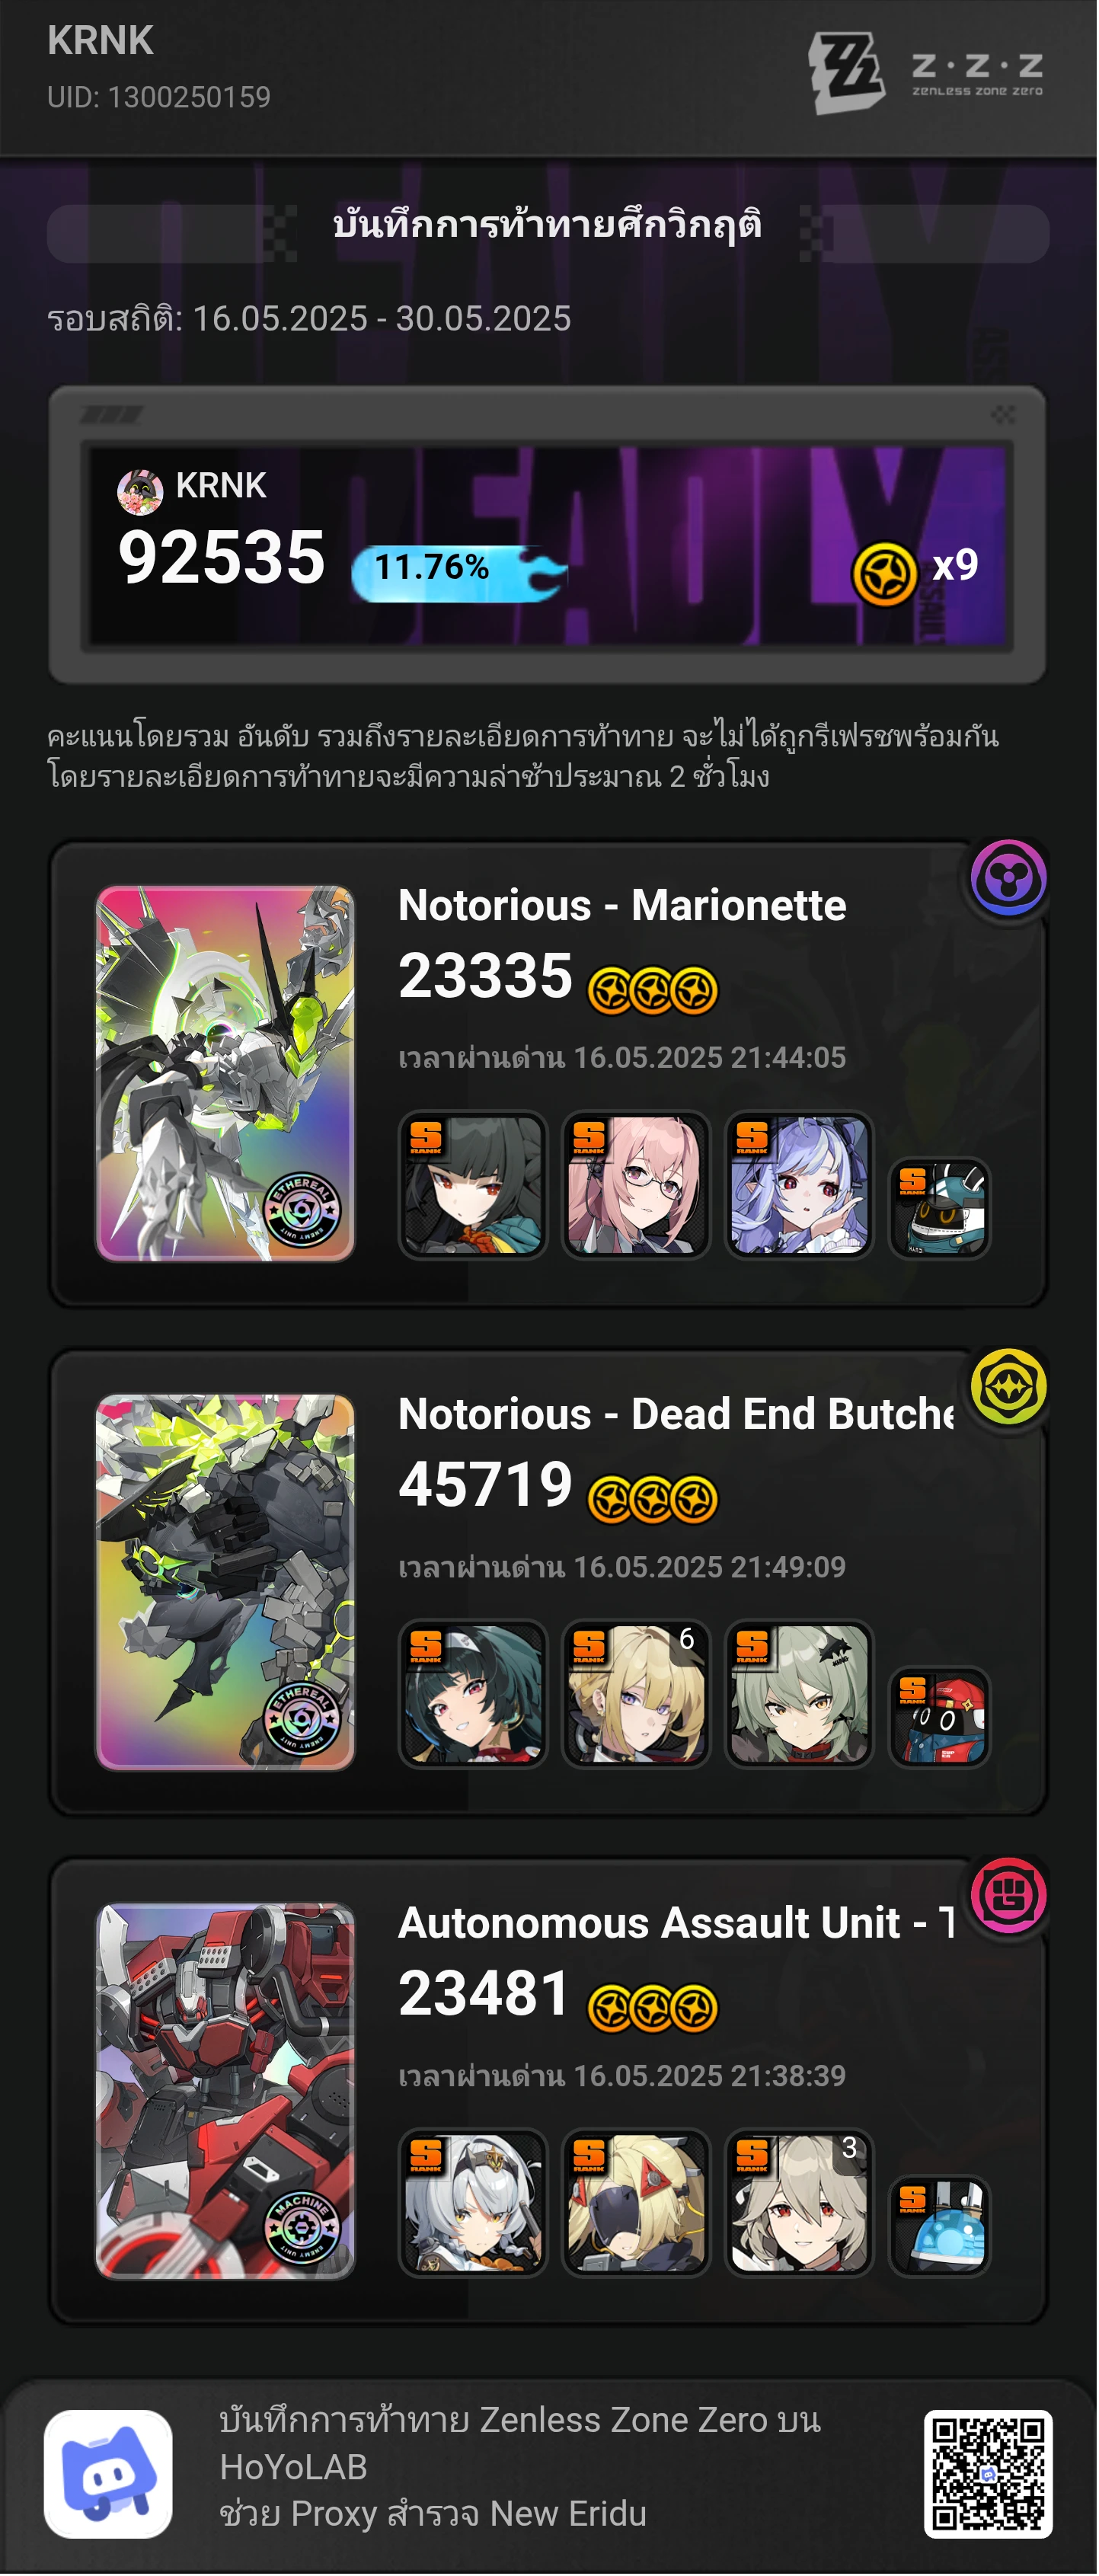Viewport: 1099px width, 2576px height.
Task: Select the pink-haired agent with glasses
Action: (x=636, y=1184)
